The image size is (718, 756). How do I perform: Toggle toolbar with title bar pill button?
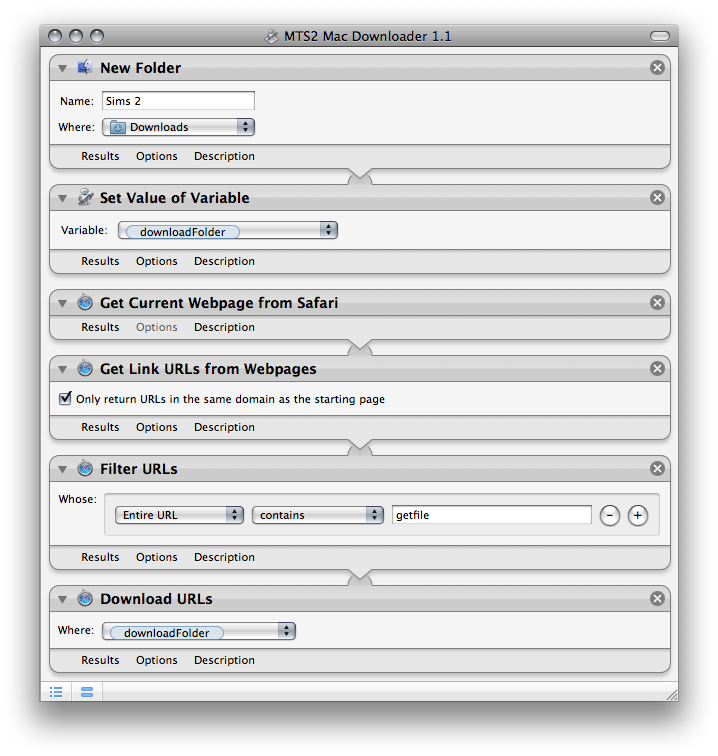tap(660, 36)
